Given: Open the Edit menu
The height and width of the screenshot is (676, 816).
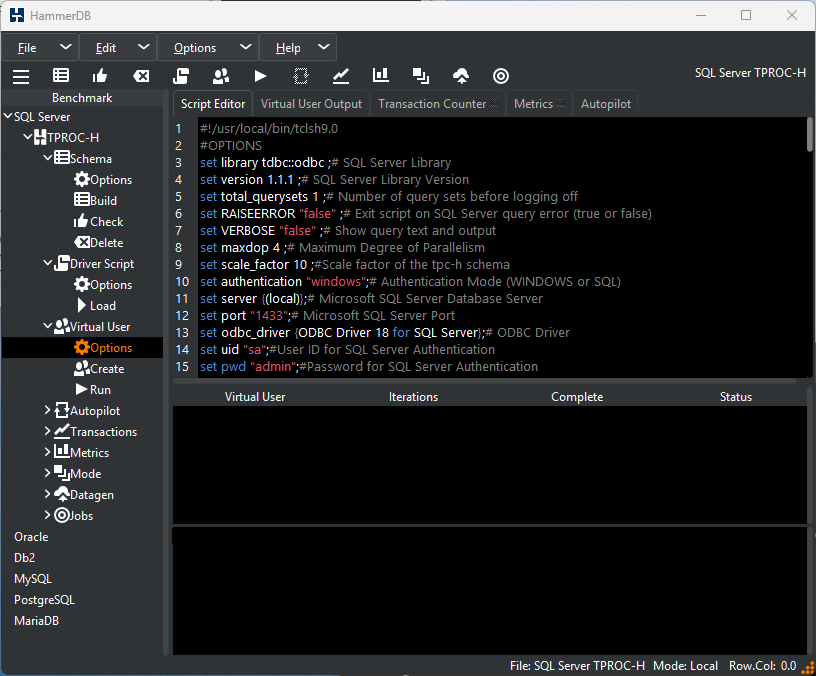Looking at the screenshot, I should [118, 48].
